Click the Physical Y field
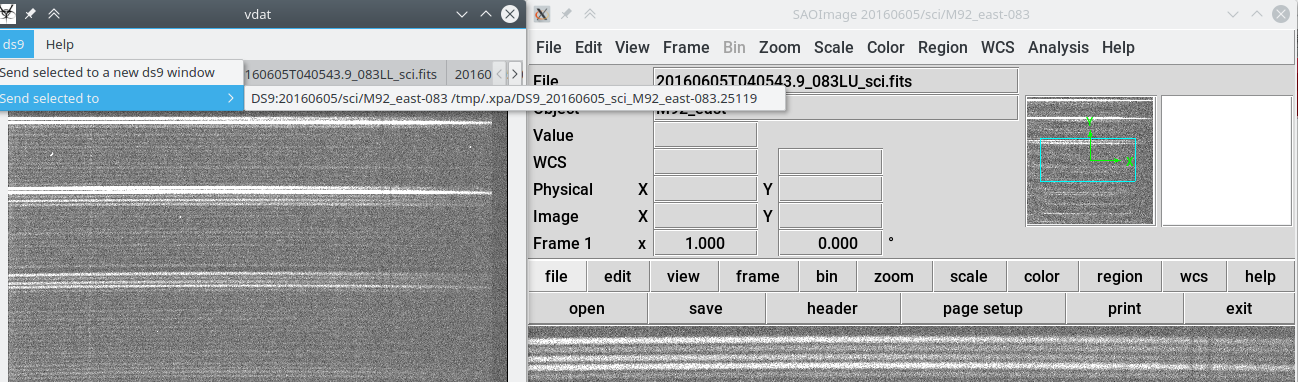The image size is (1298, 382). coord(830,189)
